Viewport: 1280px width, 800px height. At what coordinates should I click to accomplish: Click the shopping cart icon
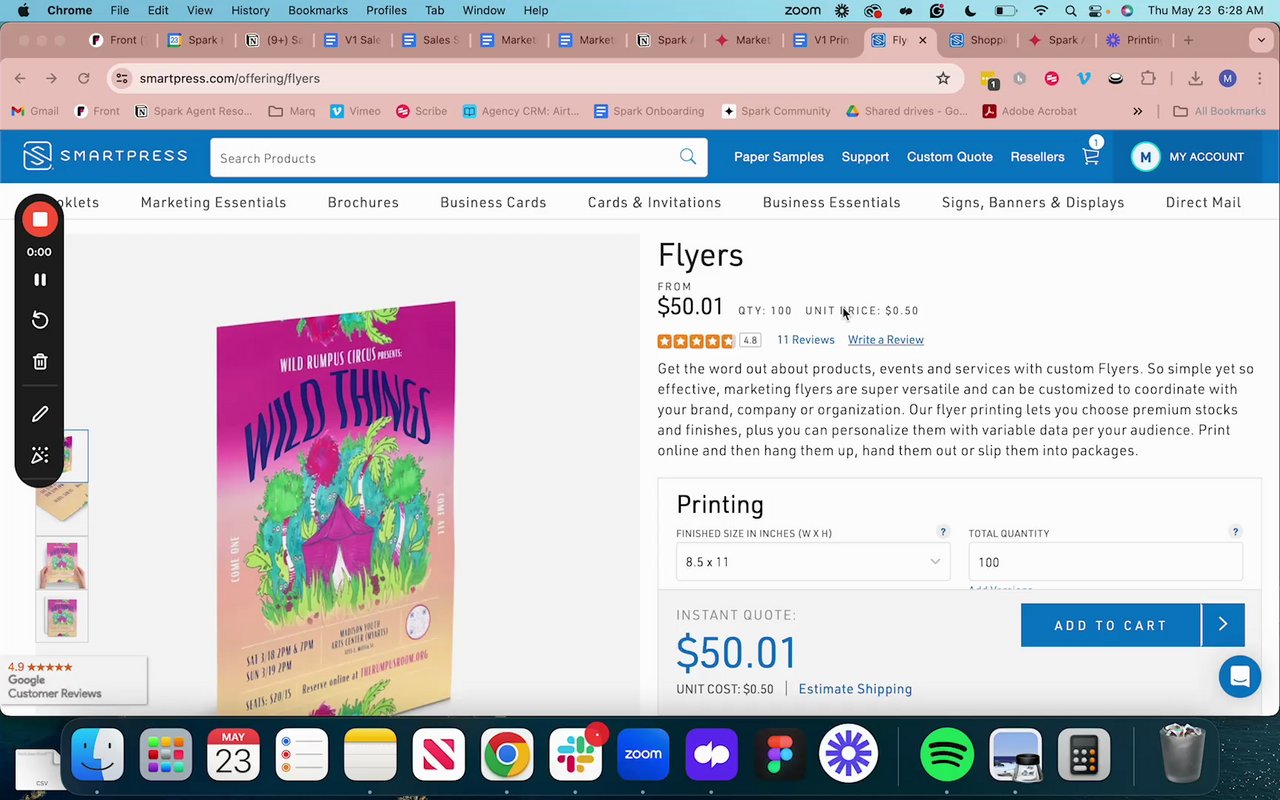pyautogui.click(x=1090, y=156)
